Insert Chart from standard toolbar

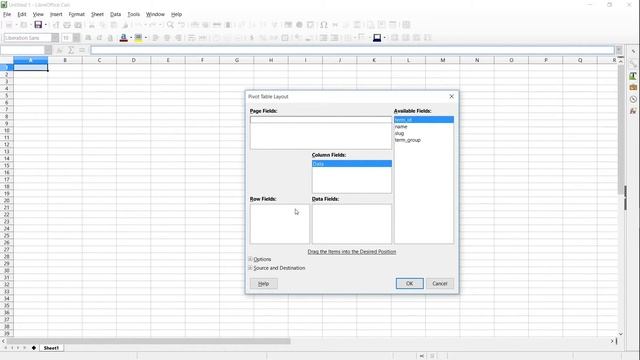click(x=299, y=25)
